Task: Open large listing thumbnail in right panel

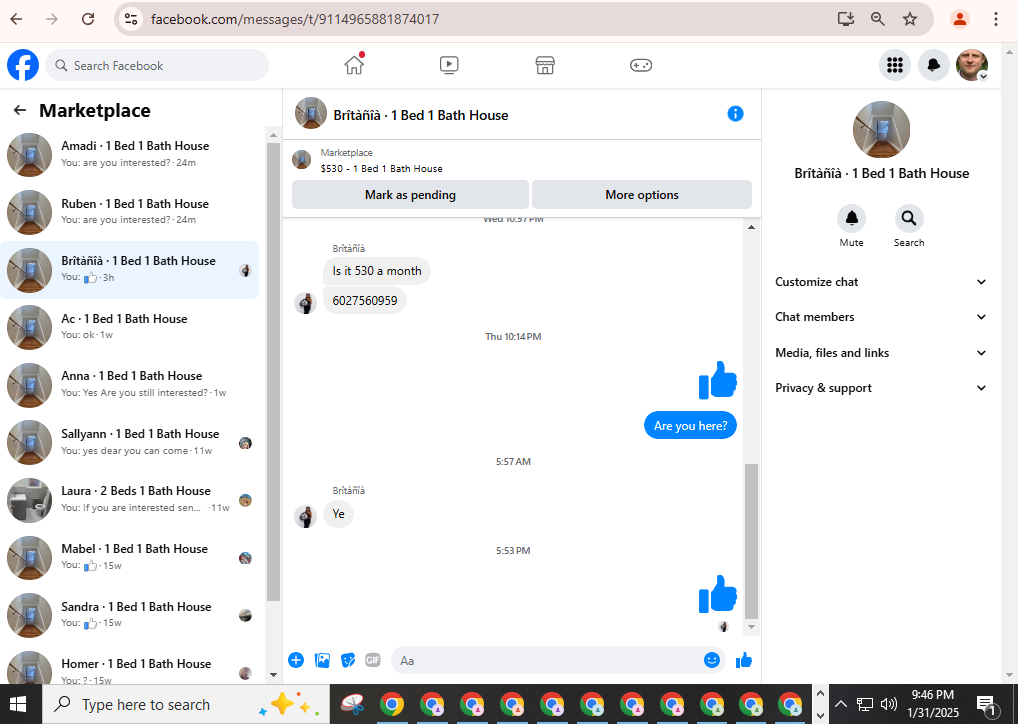Action: pyautogui.click(x=881, y=129)
